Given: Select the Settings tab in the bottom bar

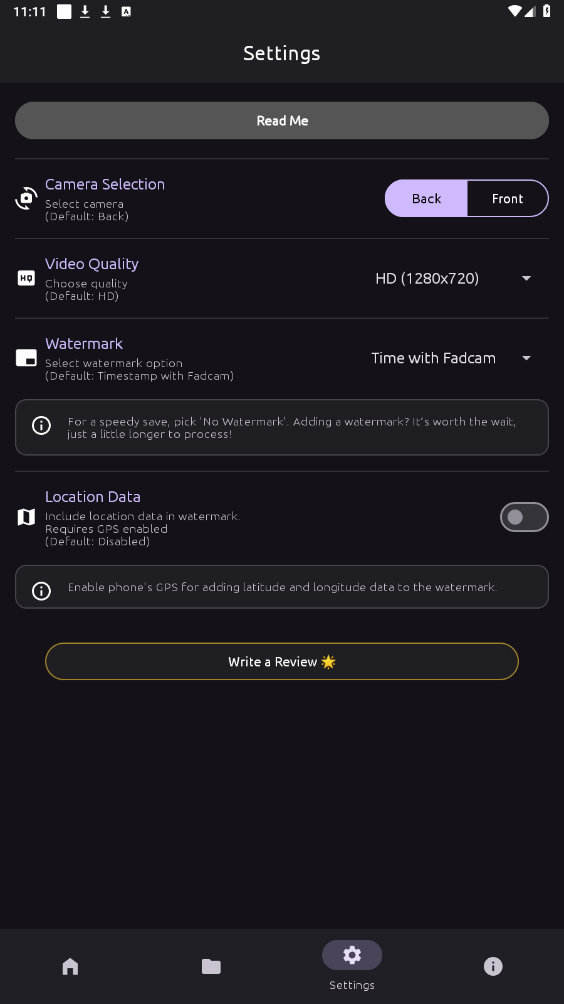Looking at the screenshot, I should (352, 966).
